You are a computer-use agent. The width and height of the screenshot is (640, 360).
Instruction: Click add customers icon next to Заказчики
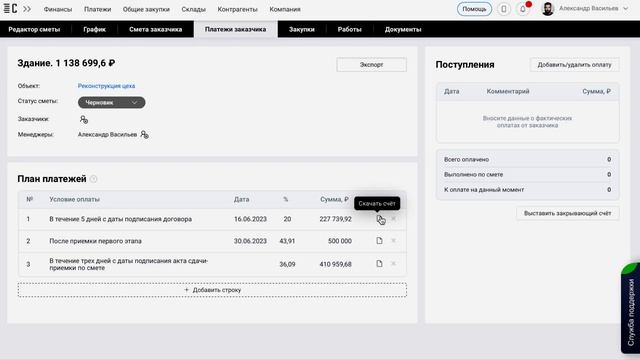tap(84, 120)
